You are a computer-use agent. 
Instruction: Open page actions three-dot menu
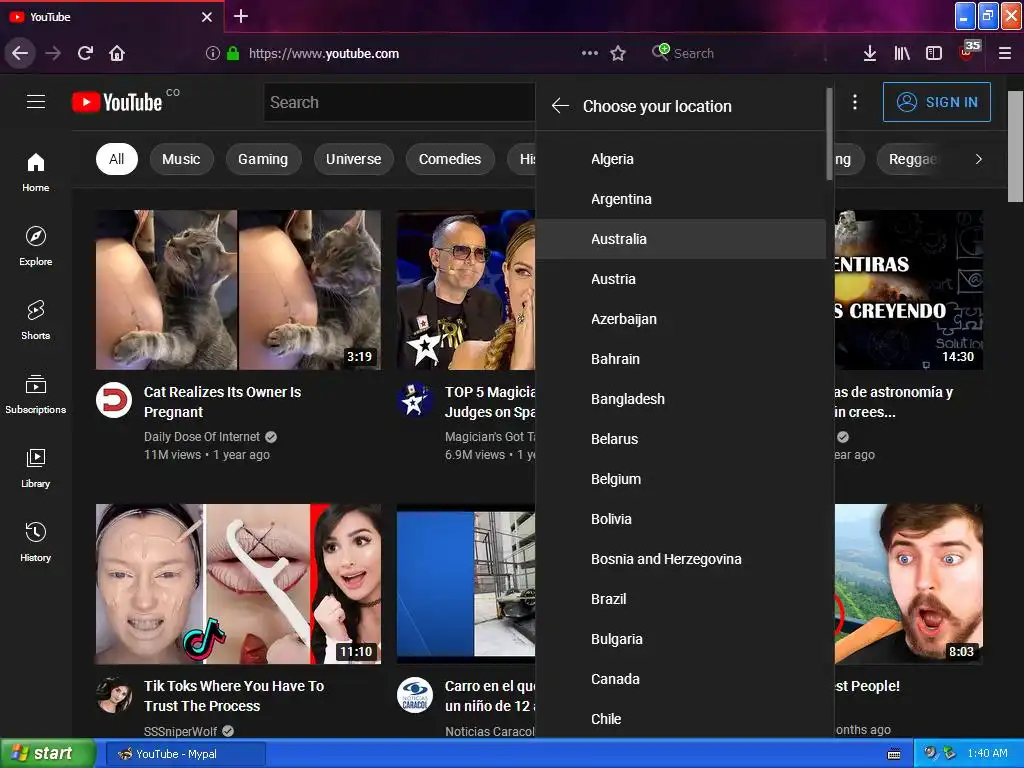590,53
